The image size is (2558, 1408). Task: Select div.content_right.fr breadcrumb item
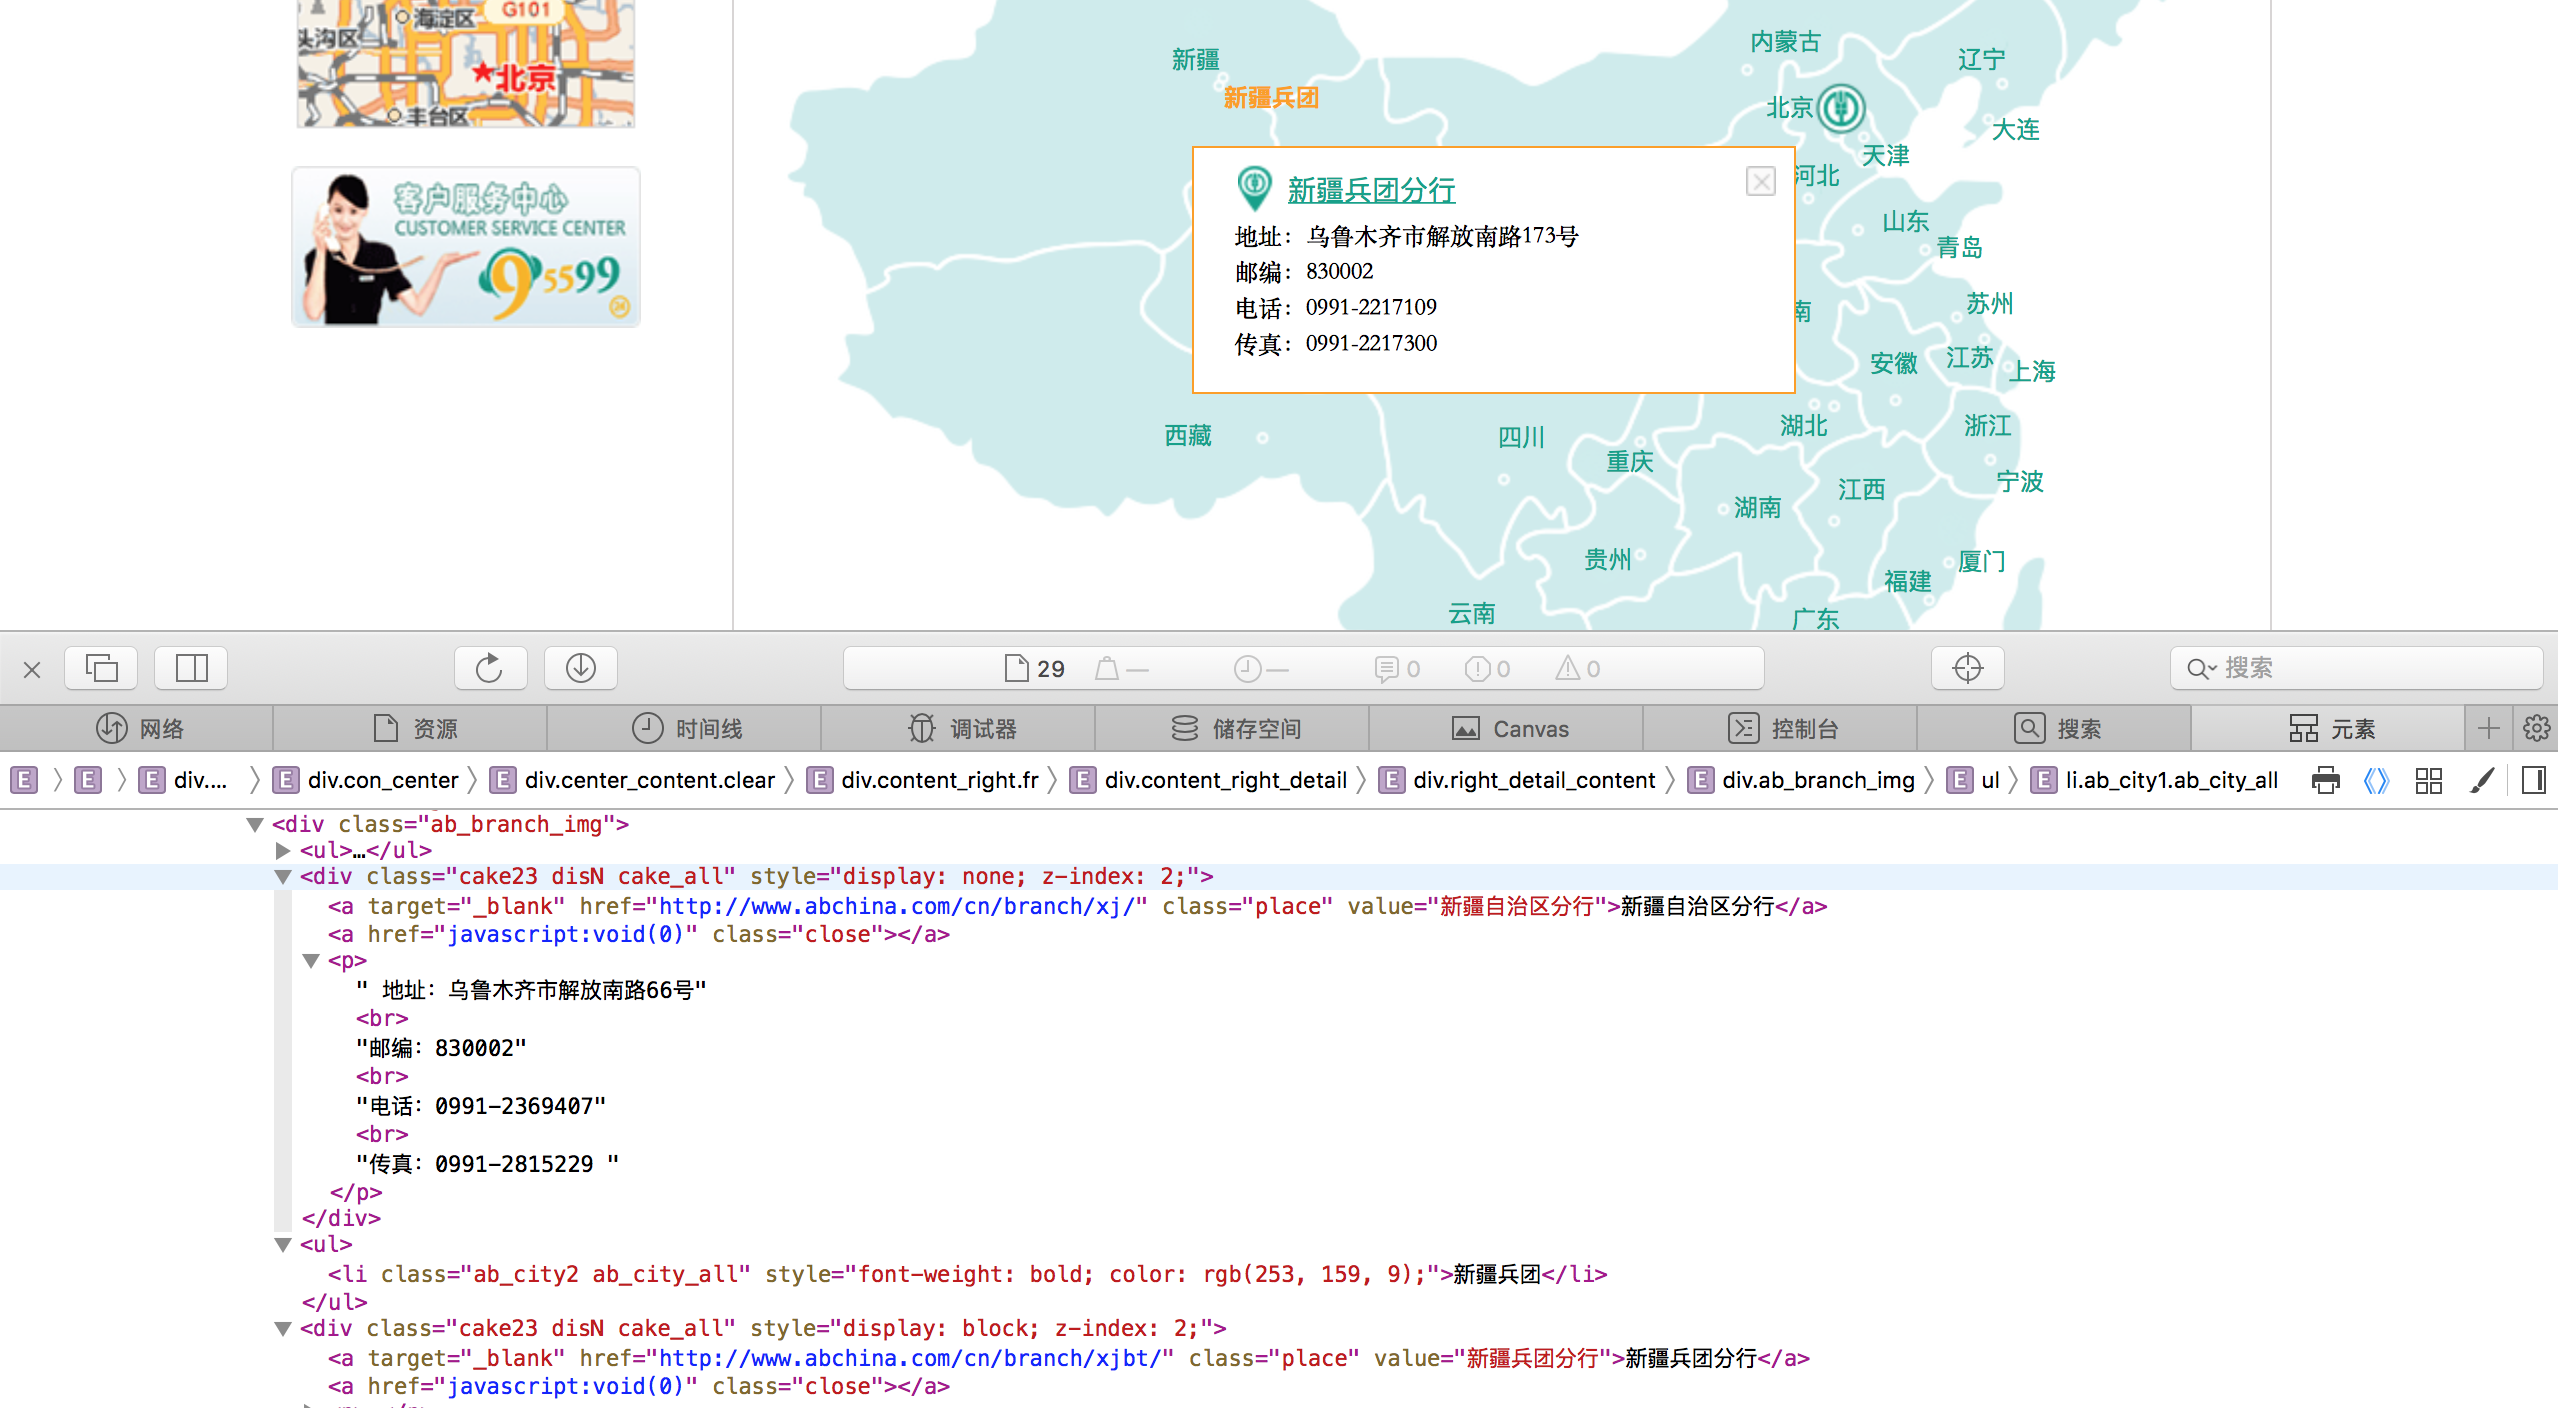[x=924, y=780]
